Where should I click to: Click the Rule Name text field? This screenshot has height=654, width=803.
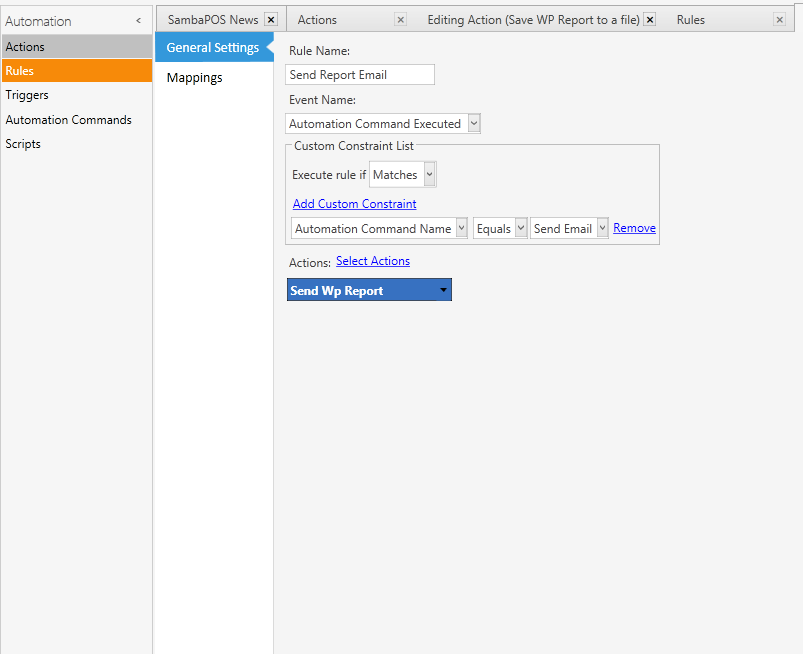(x=360, y=75)
